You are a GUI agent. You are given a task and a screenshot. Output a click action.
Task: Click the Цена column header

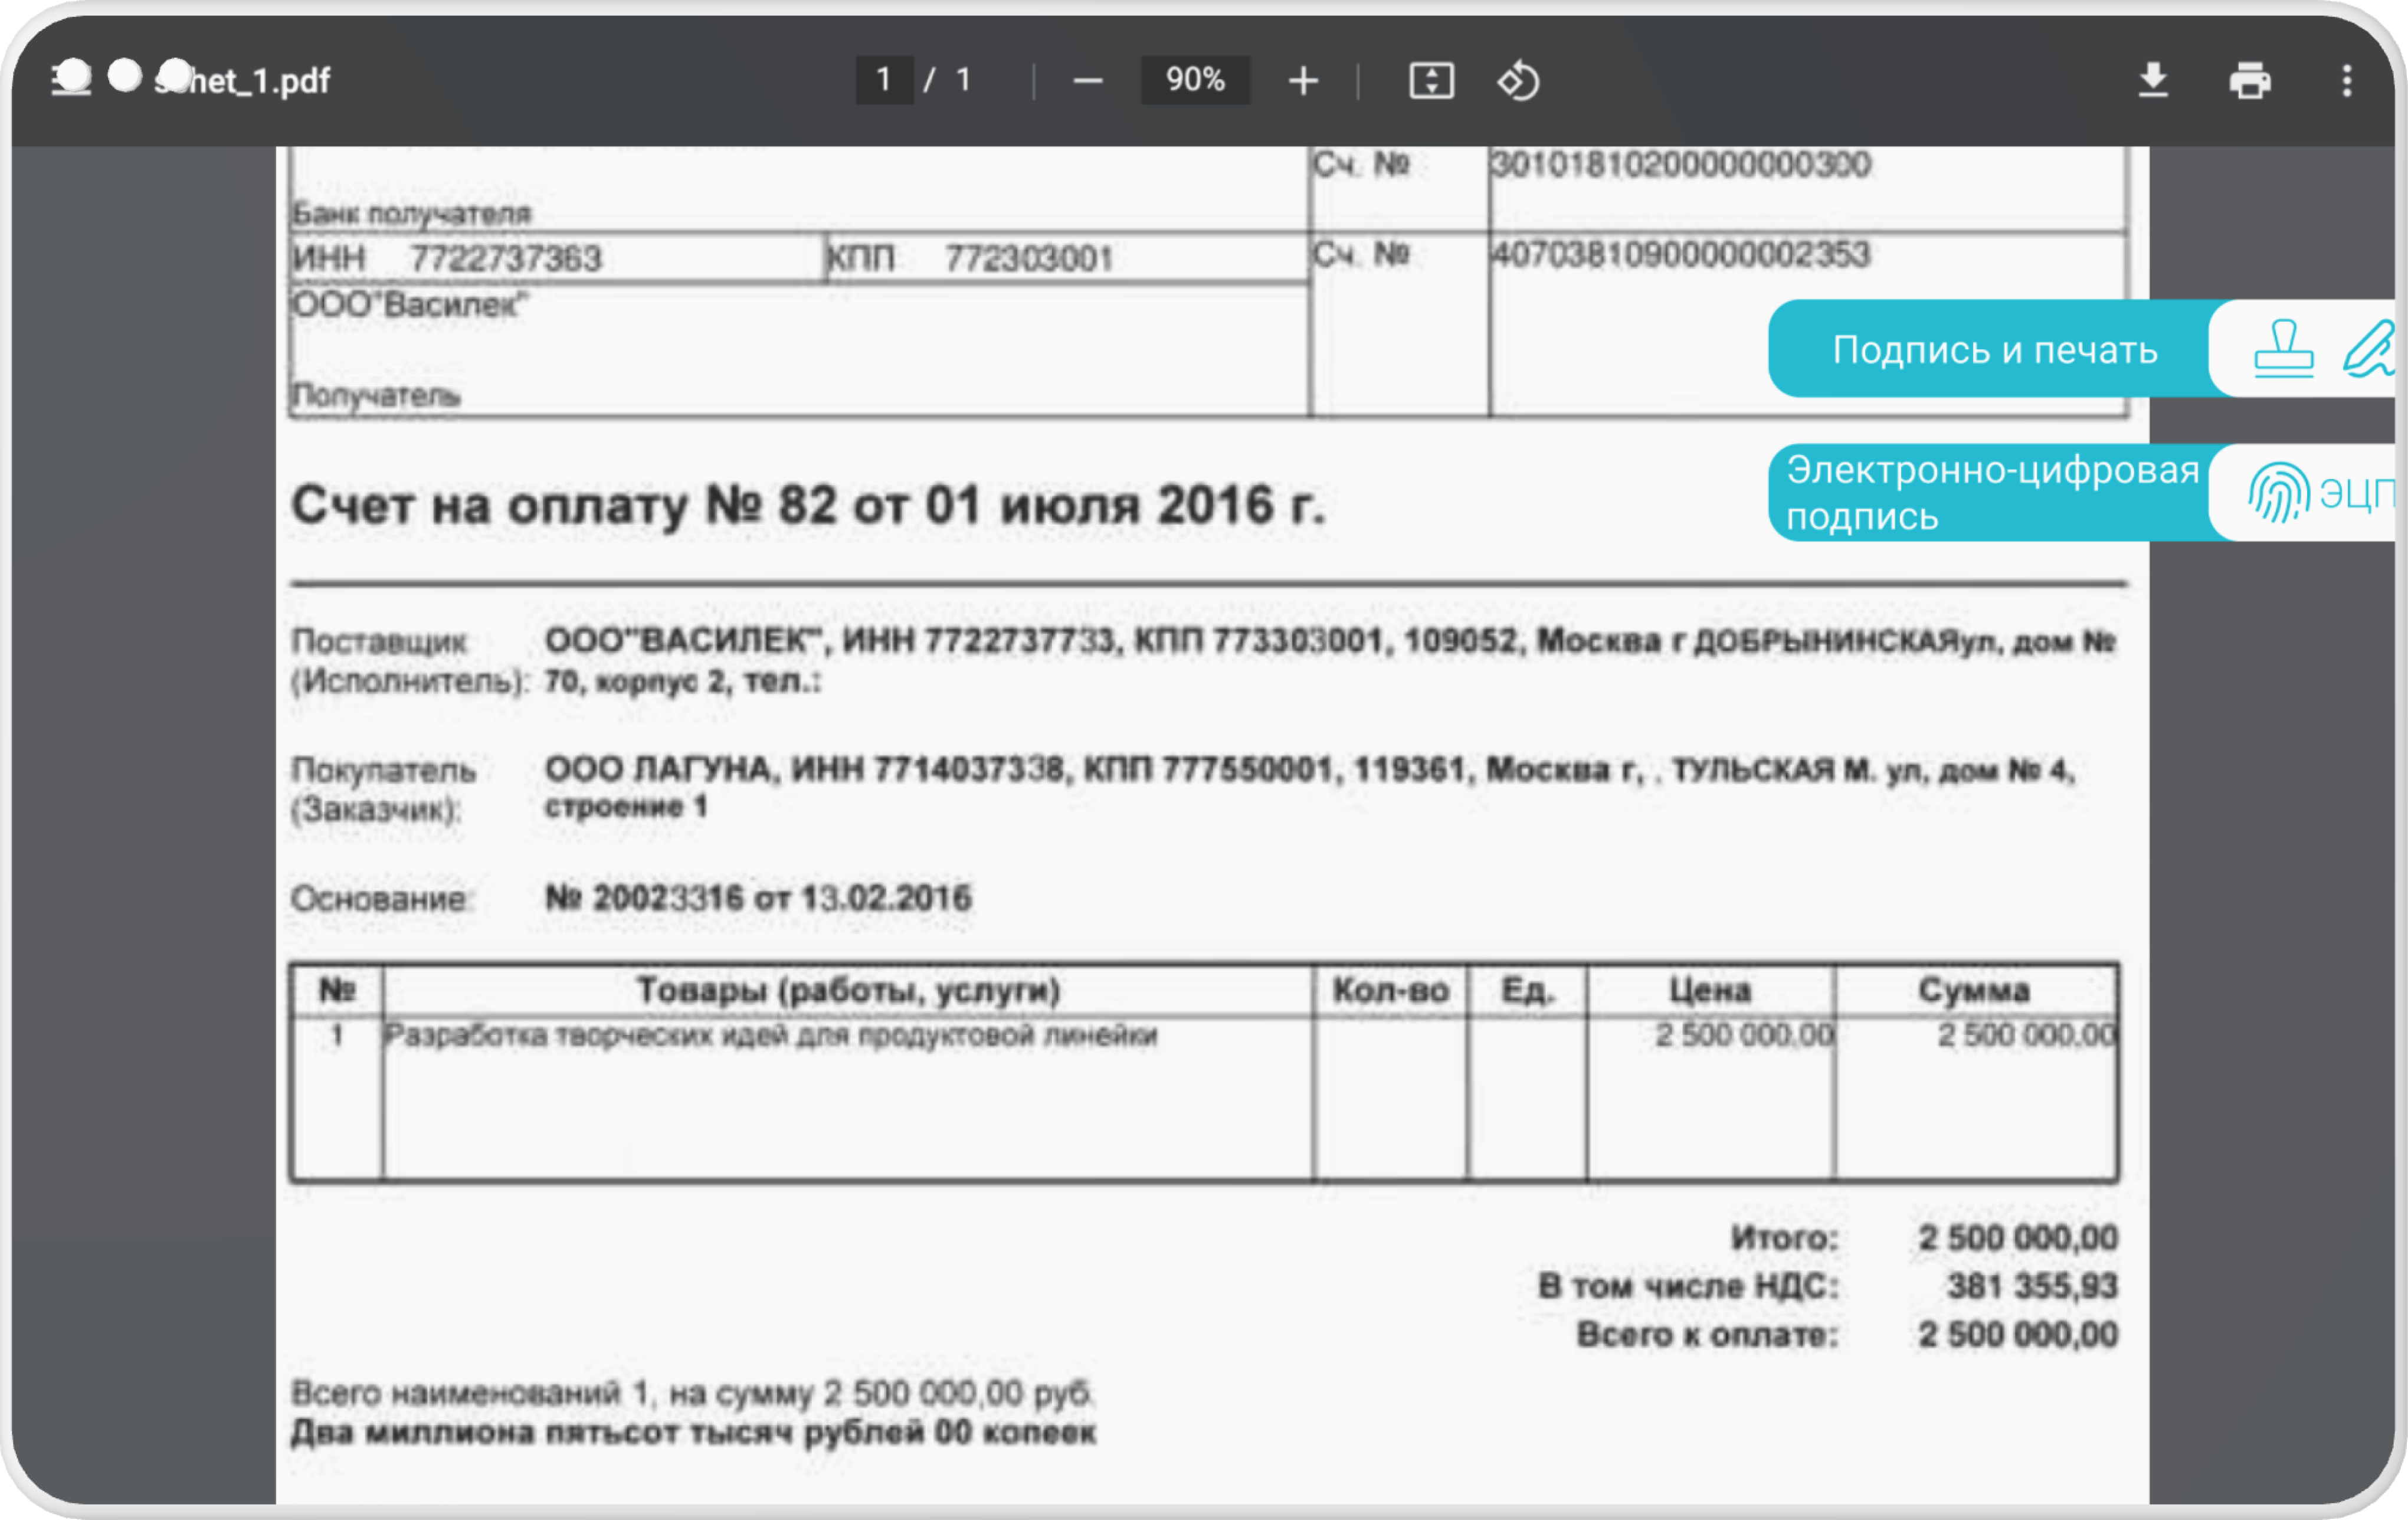(x=1710, y=990)
